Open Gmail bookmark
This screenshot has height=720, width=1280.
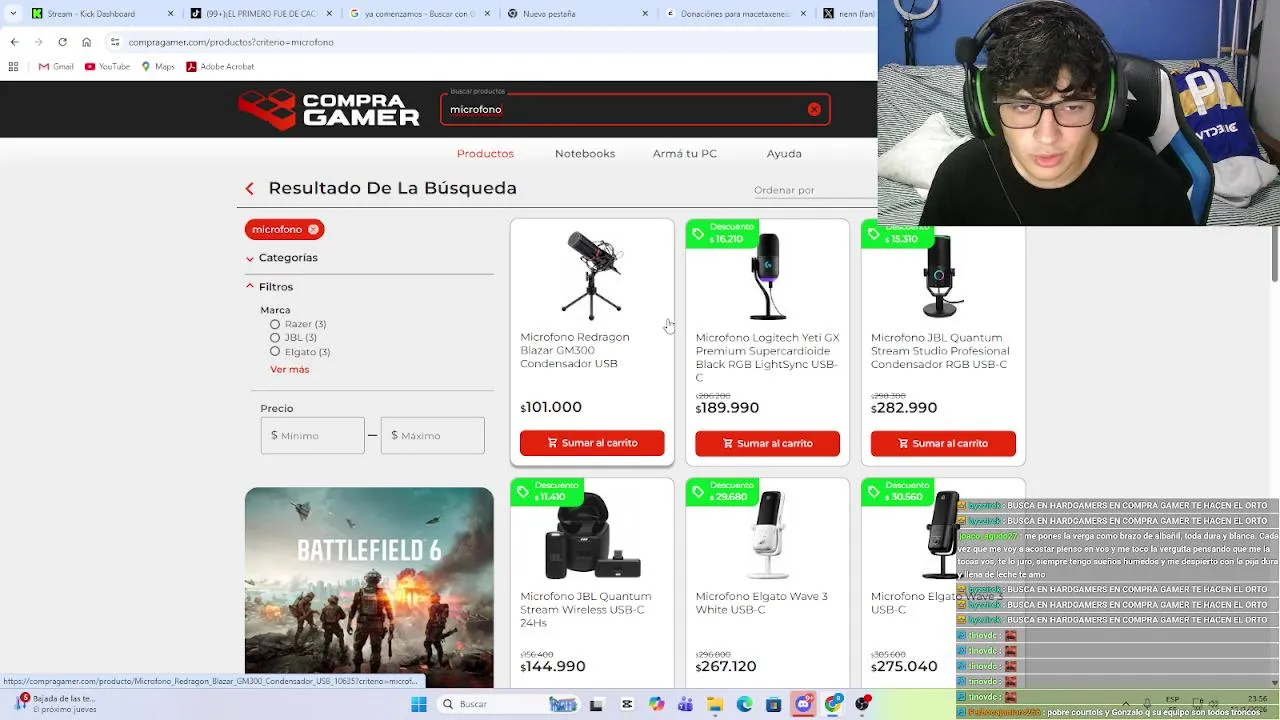pyautogui.click(x=56, y=66)
